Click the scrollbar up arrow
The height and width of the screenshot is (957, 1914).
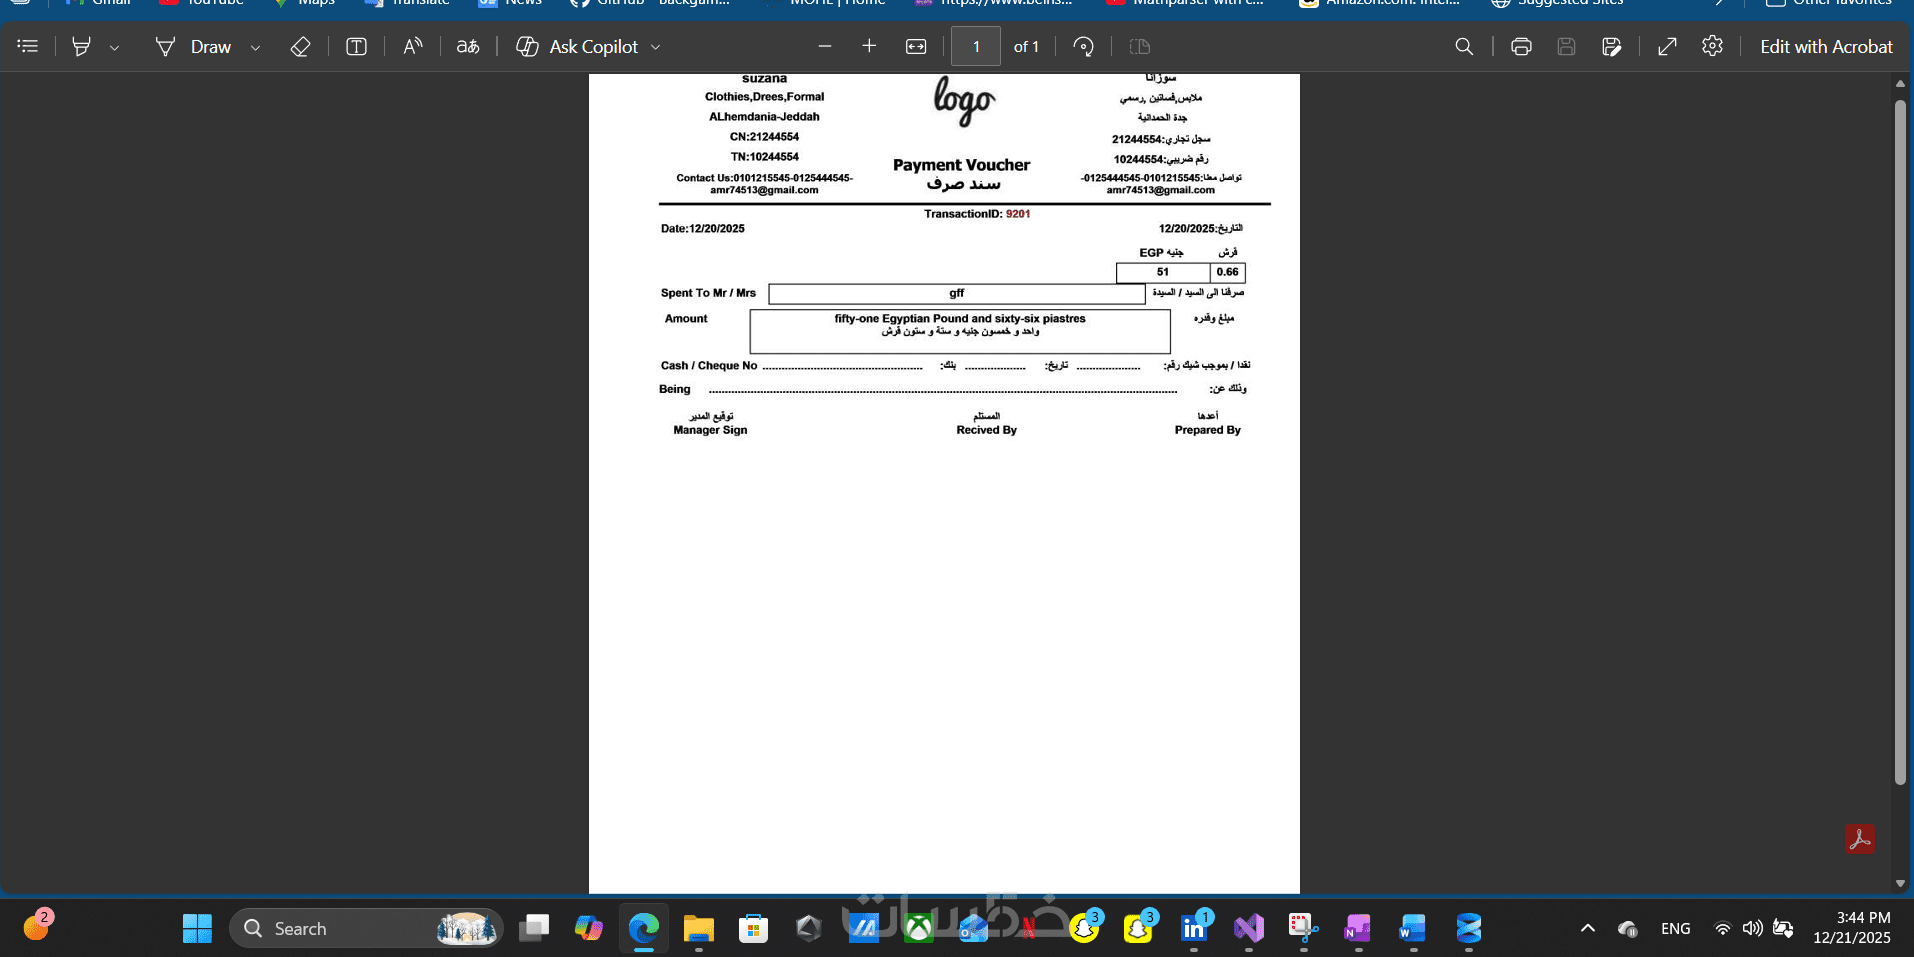1900,84
